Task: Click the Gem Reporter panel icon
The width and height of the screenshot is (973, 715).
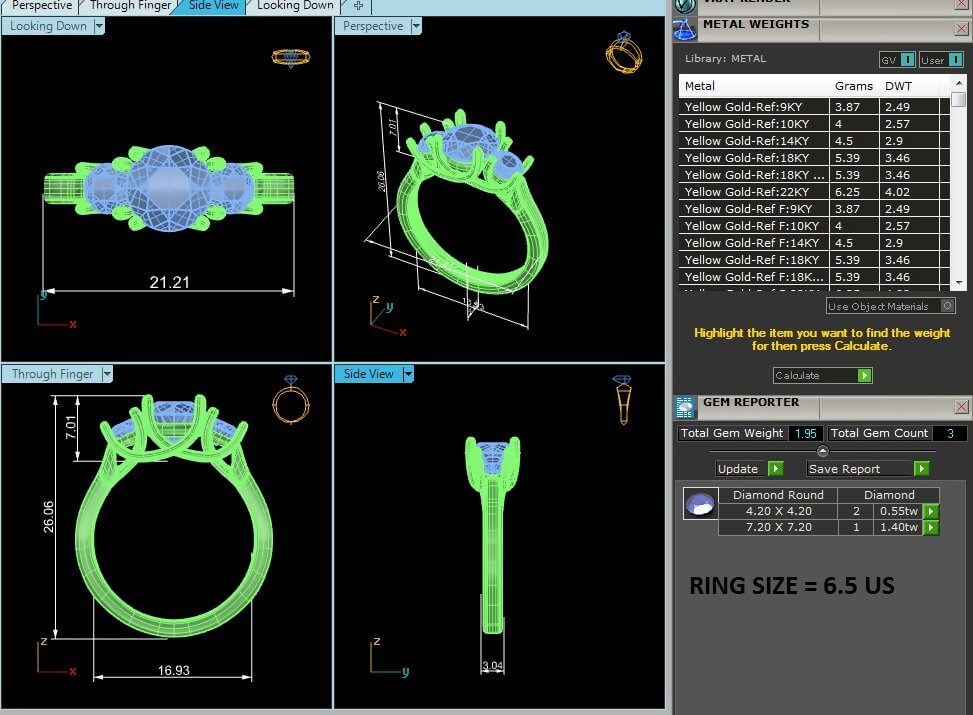Action: [x=685, y=406]
